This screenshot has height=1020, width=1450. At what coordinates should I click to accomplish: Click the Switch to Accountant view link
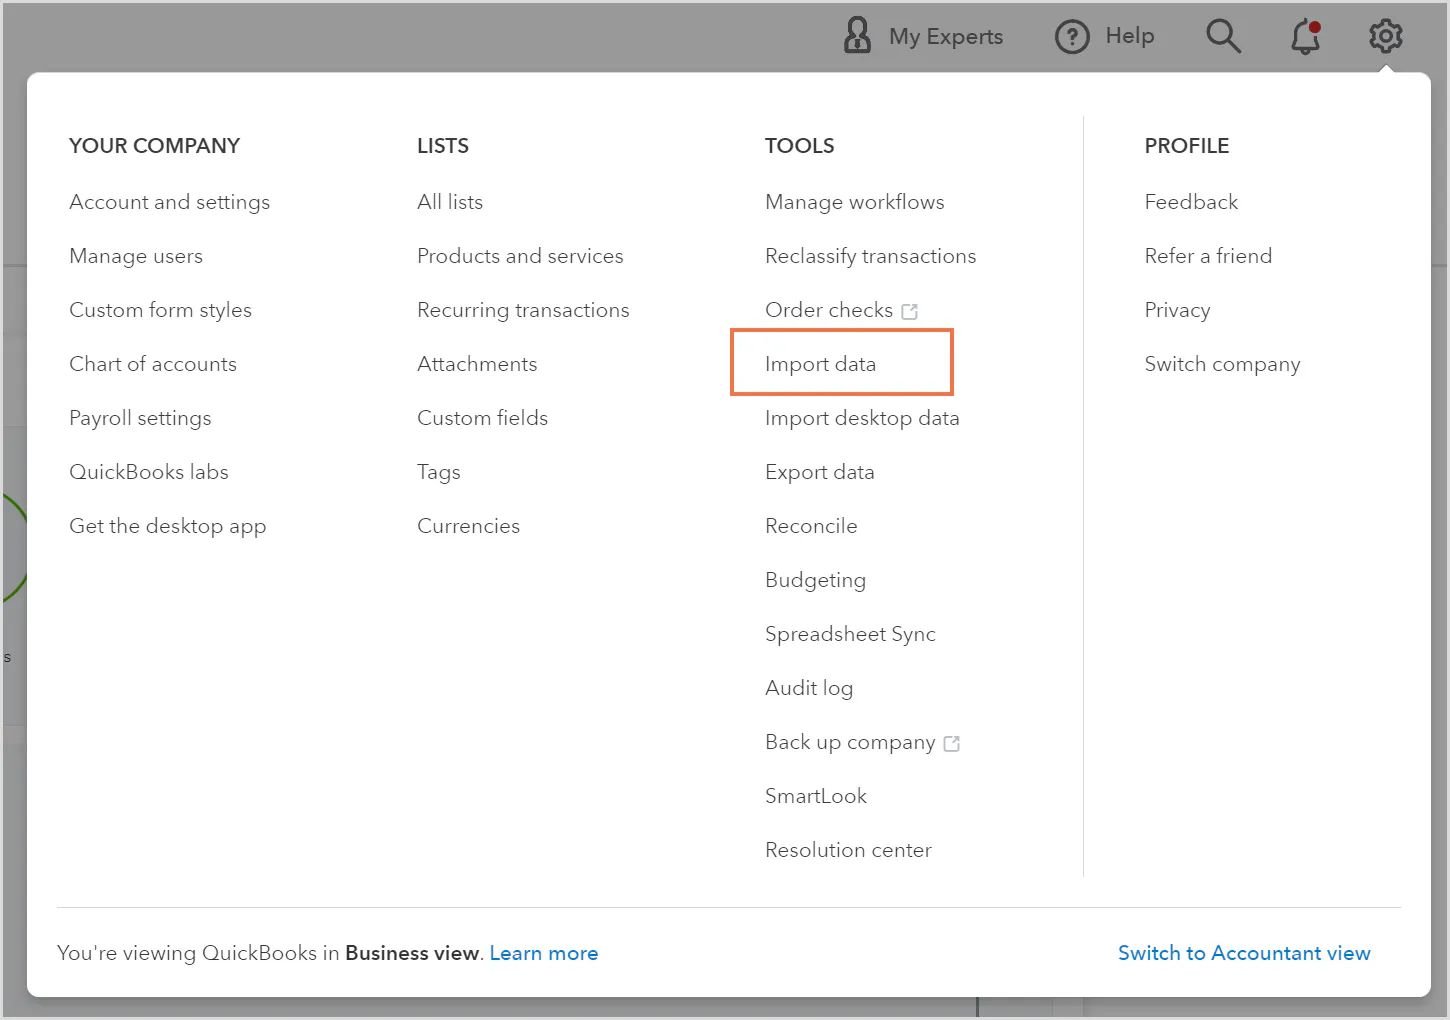1244,952
